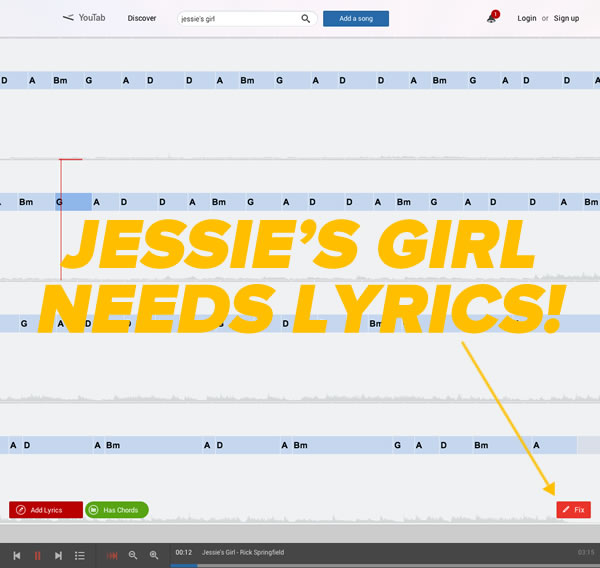Viewport: 600px width, 568px height.
Task: Click the YouTab logo
Action: tap(85, 18)
